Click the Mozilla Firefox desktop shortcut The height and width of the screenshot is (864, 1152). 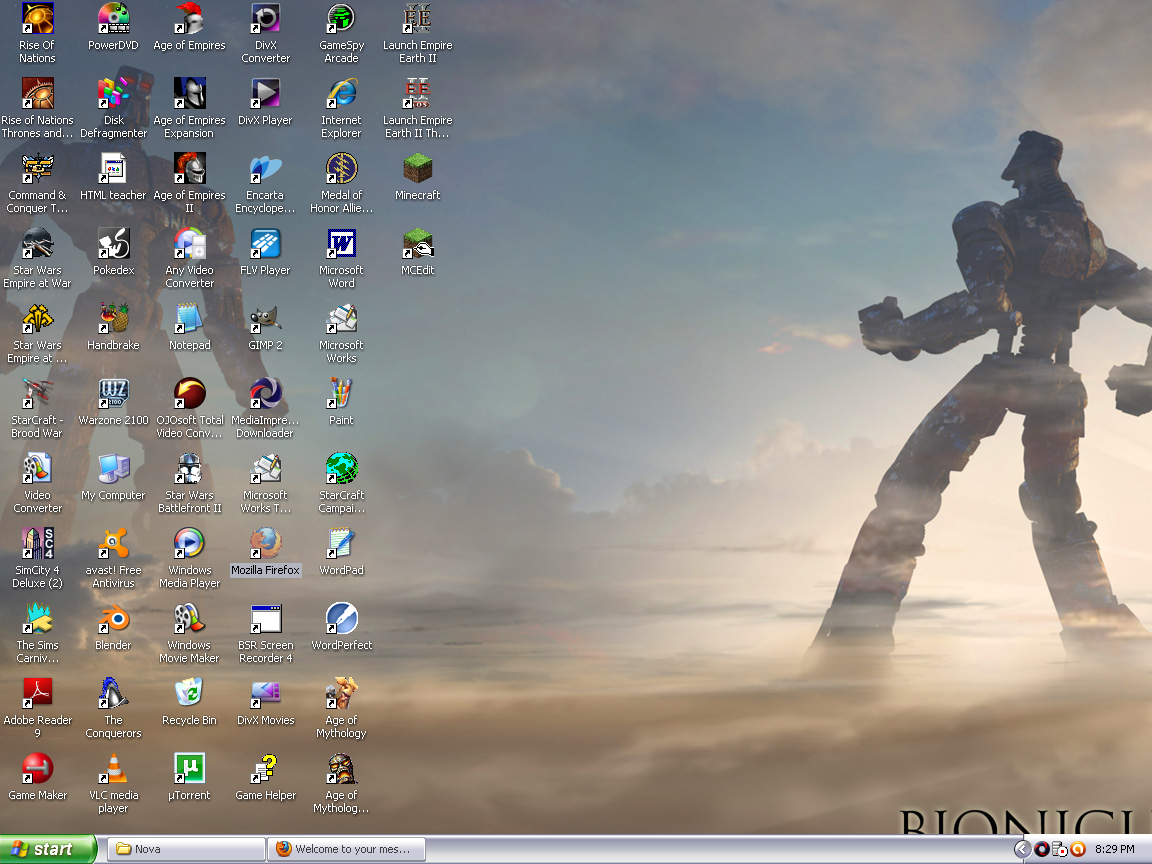tap(265, 546)
